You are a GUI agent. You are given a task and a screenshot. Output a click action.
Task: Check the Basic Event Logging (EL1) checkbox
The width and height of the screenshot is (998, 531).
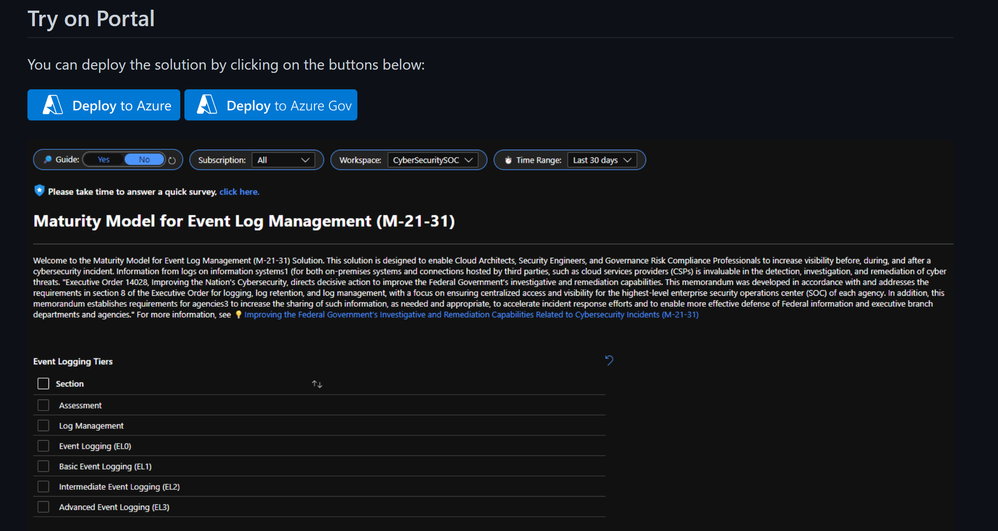pyautogui.click(x=43, y=466)
